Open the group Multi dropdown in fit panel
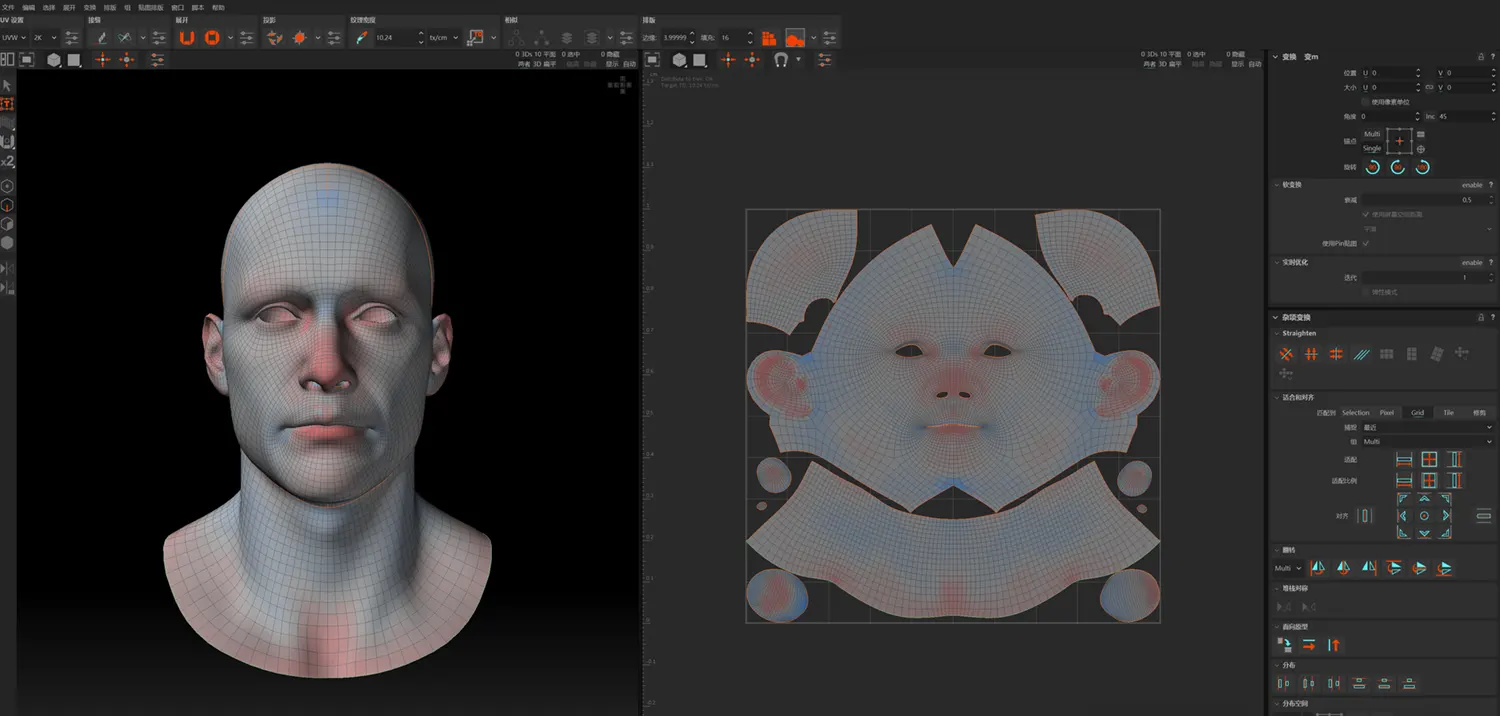The width and height of the screenshot is (1500, 716). pos(1427,441)
